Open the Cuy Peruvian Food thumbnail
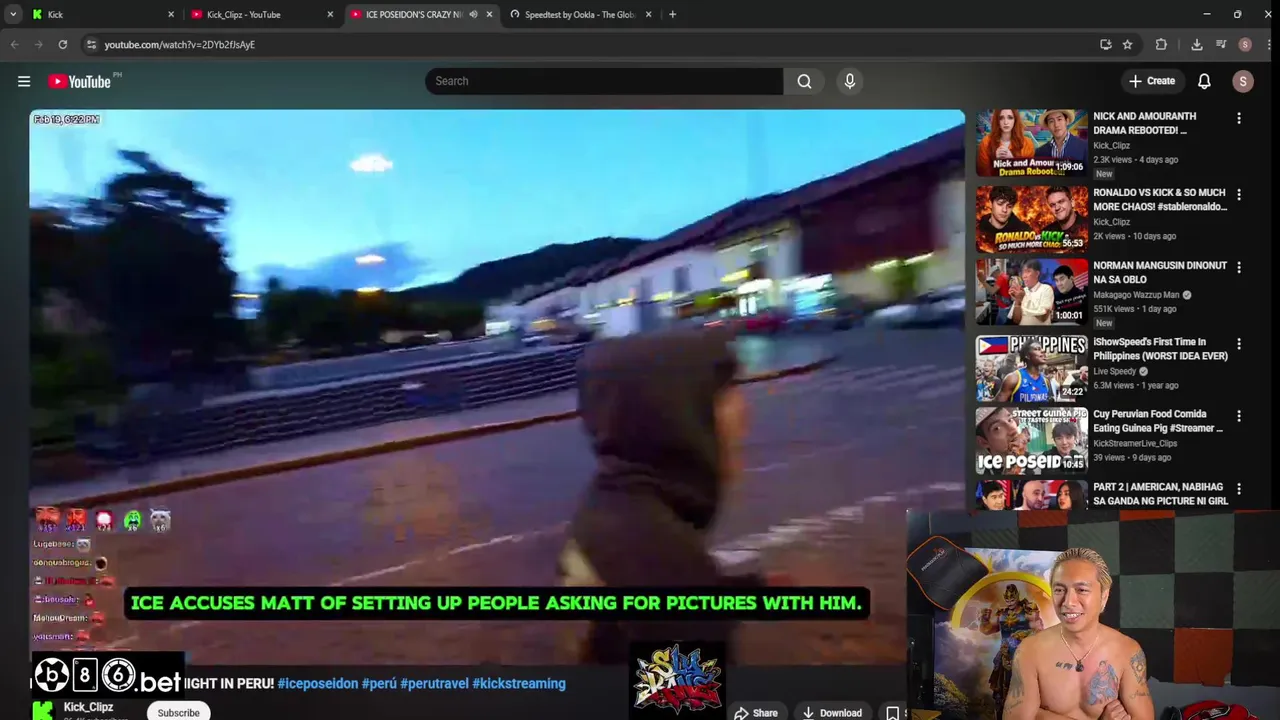This screenshot has width=1280, height=720. pos(1031,440)
